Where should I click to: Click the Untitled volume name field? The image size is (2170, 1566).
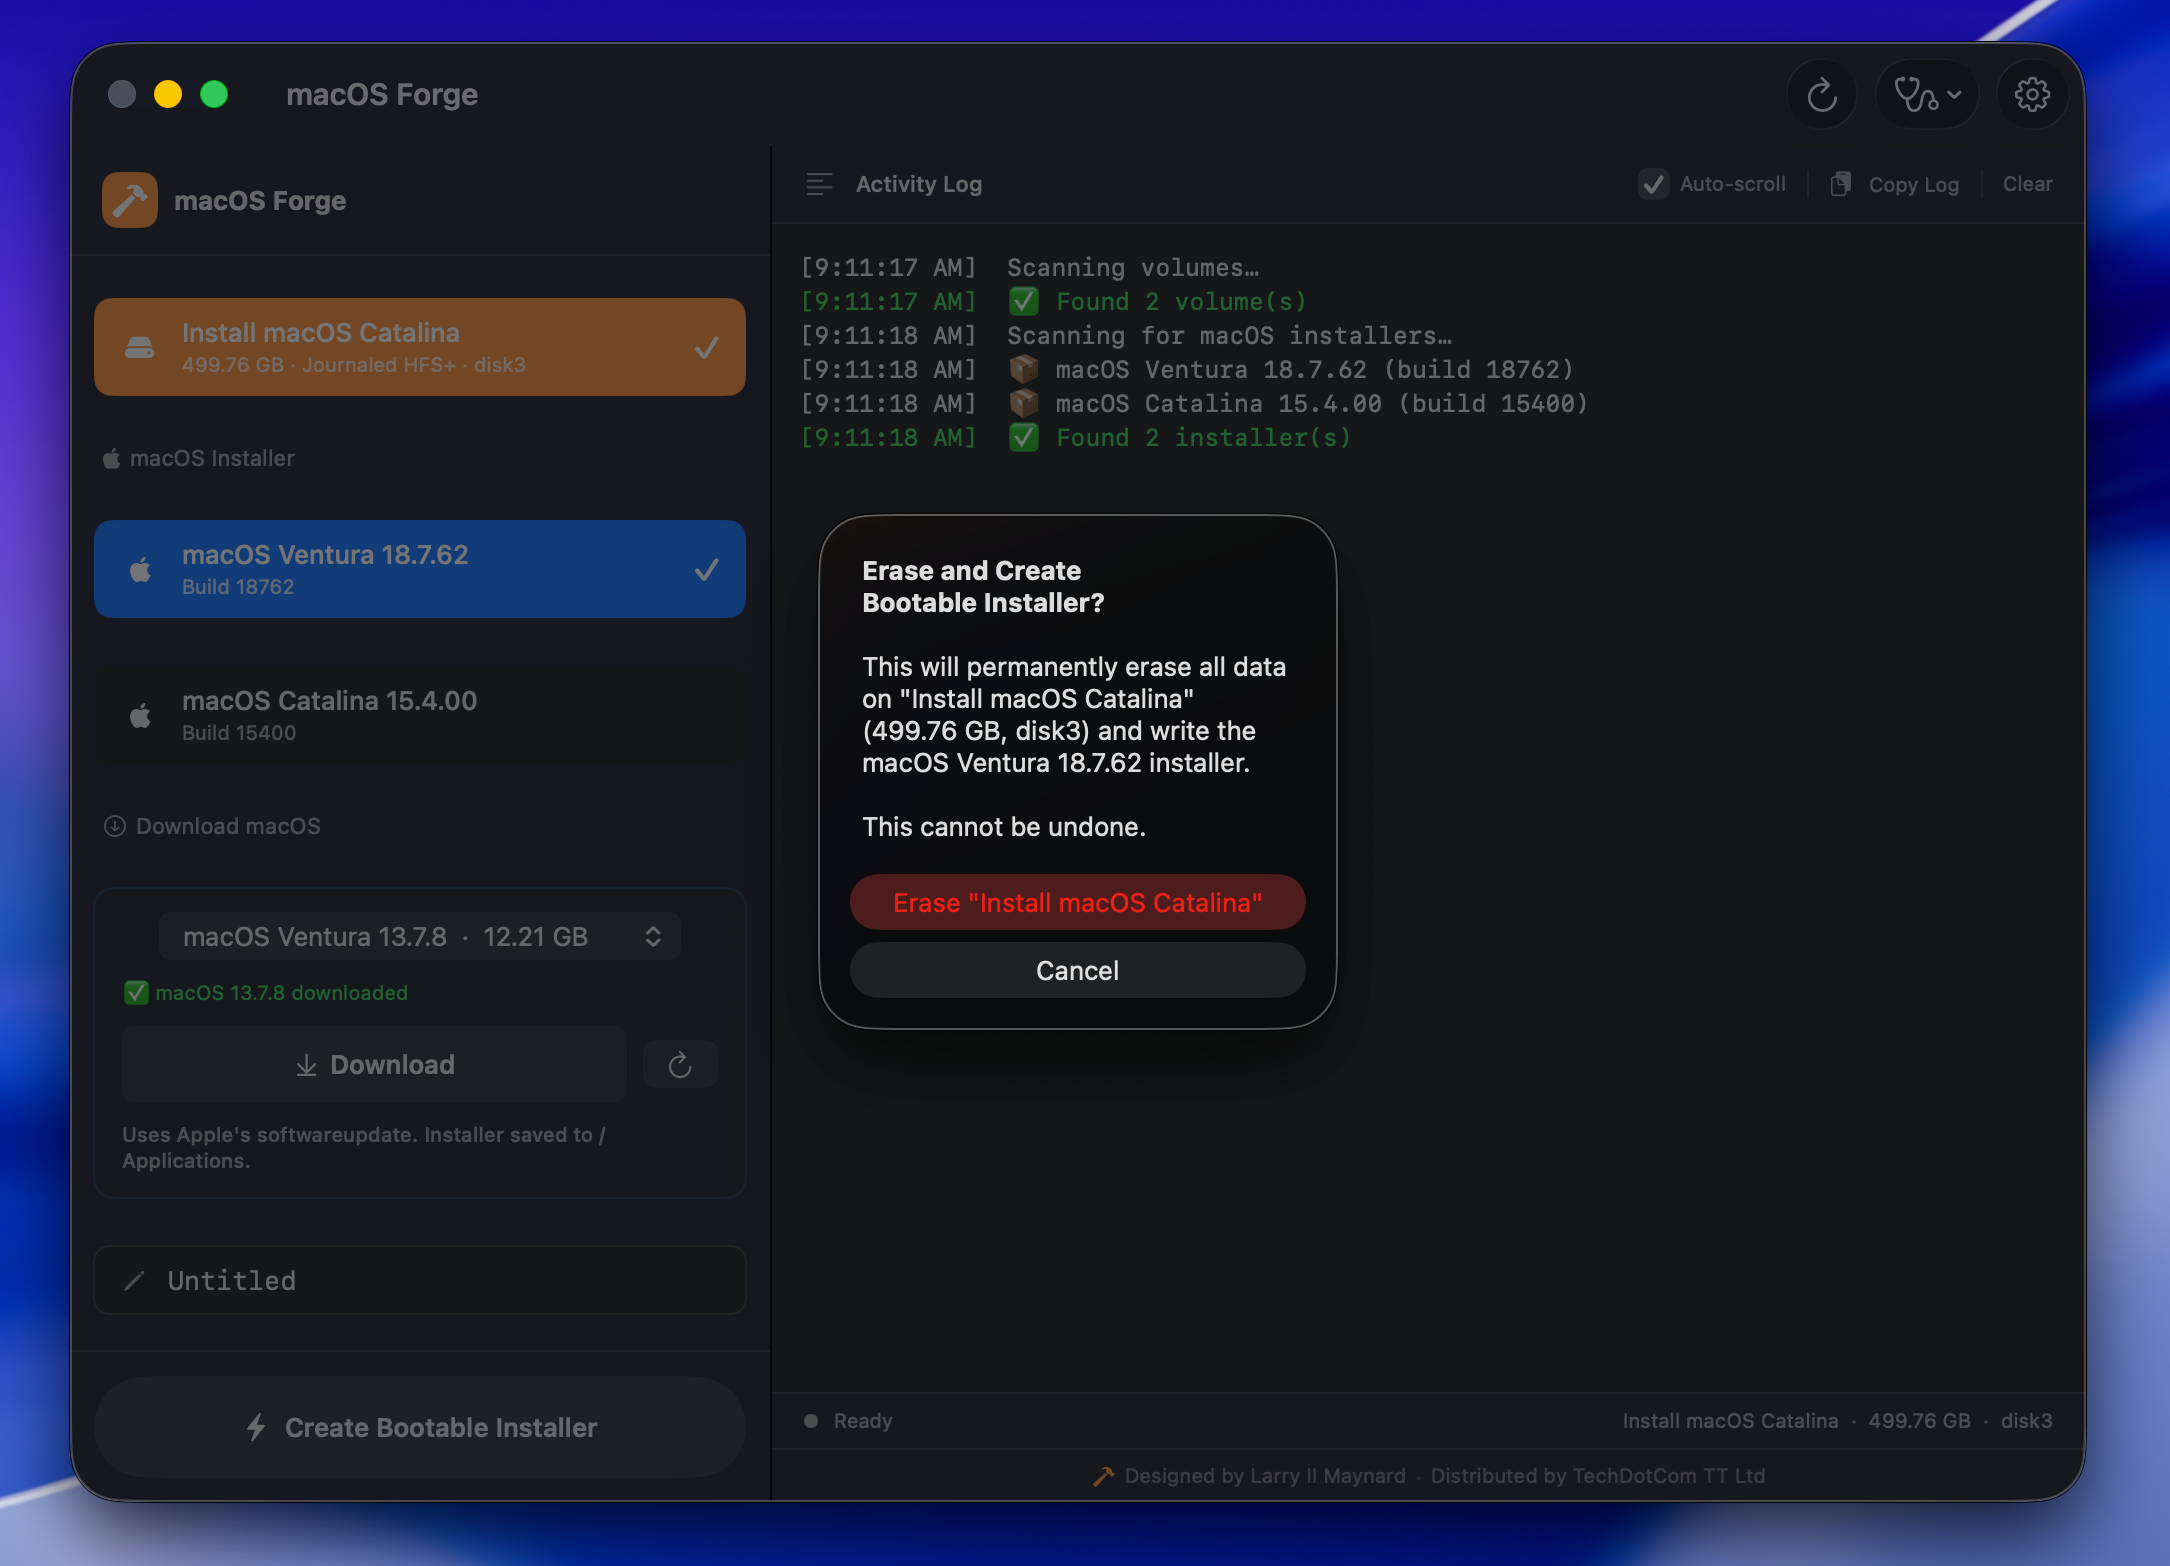(x=420, y=1280)
